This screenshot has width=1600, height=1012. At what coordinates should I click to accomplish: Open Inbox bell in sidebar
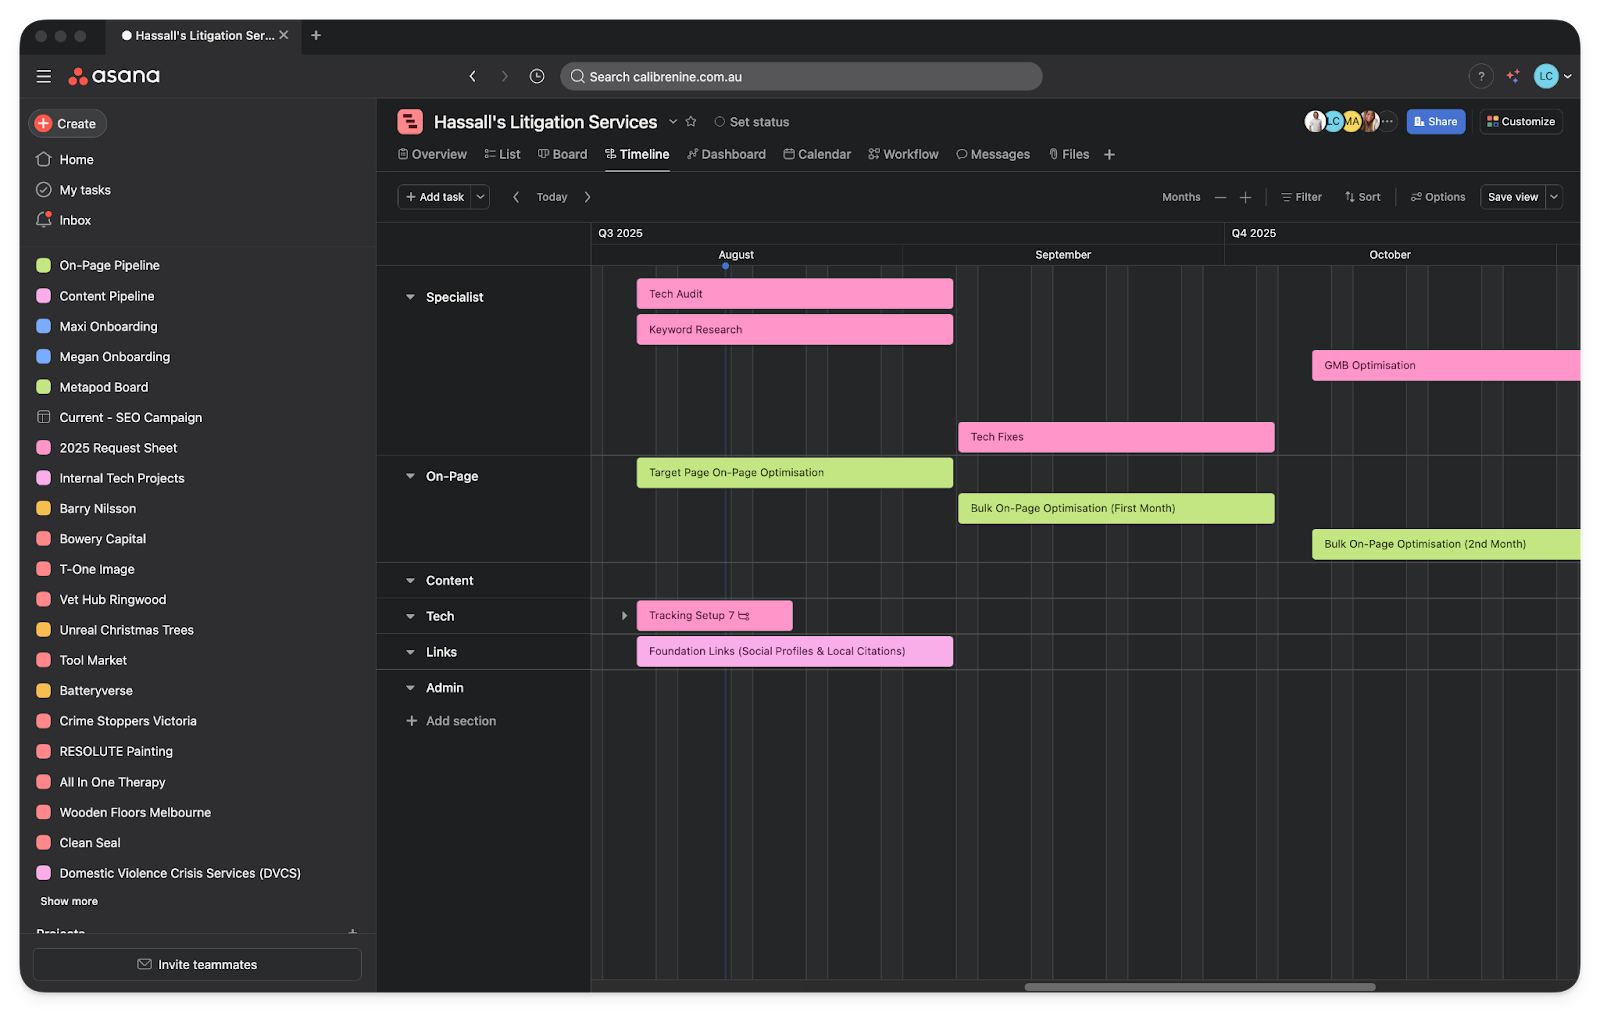[x=44, y=220]
